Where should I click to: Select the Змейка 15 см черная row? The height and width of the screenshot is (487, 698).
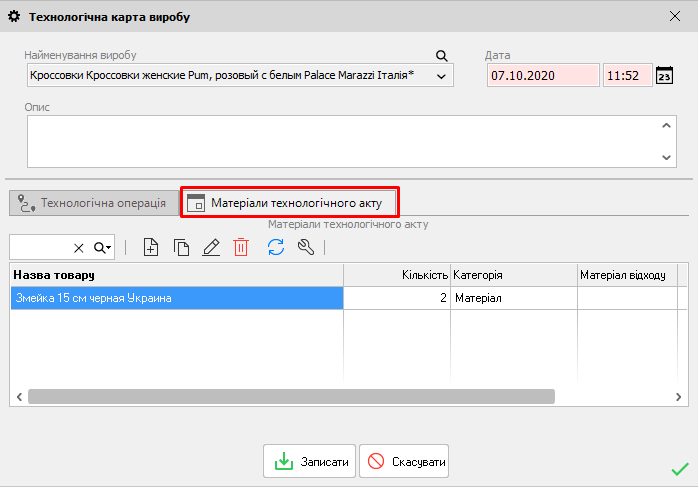[176, 298]
